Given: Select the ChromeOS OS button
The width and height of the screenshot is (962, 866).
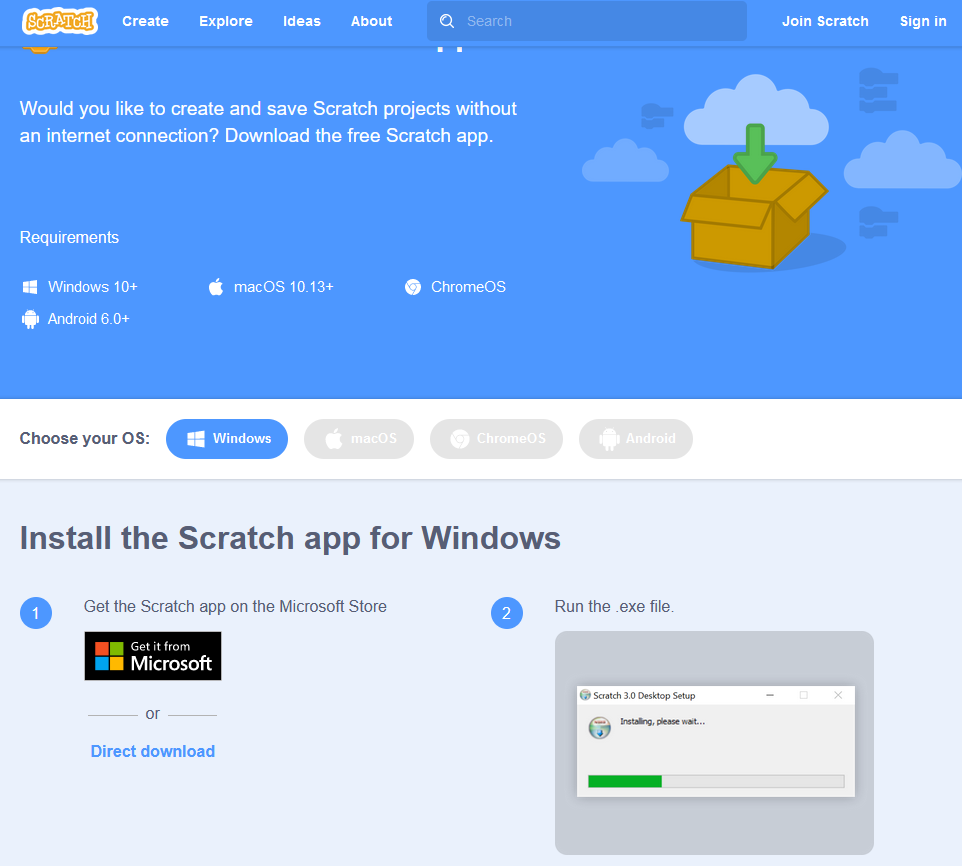Looking at the screenshot, I should click(x=496, y=439).
